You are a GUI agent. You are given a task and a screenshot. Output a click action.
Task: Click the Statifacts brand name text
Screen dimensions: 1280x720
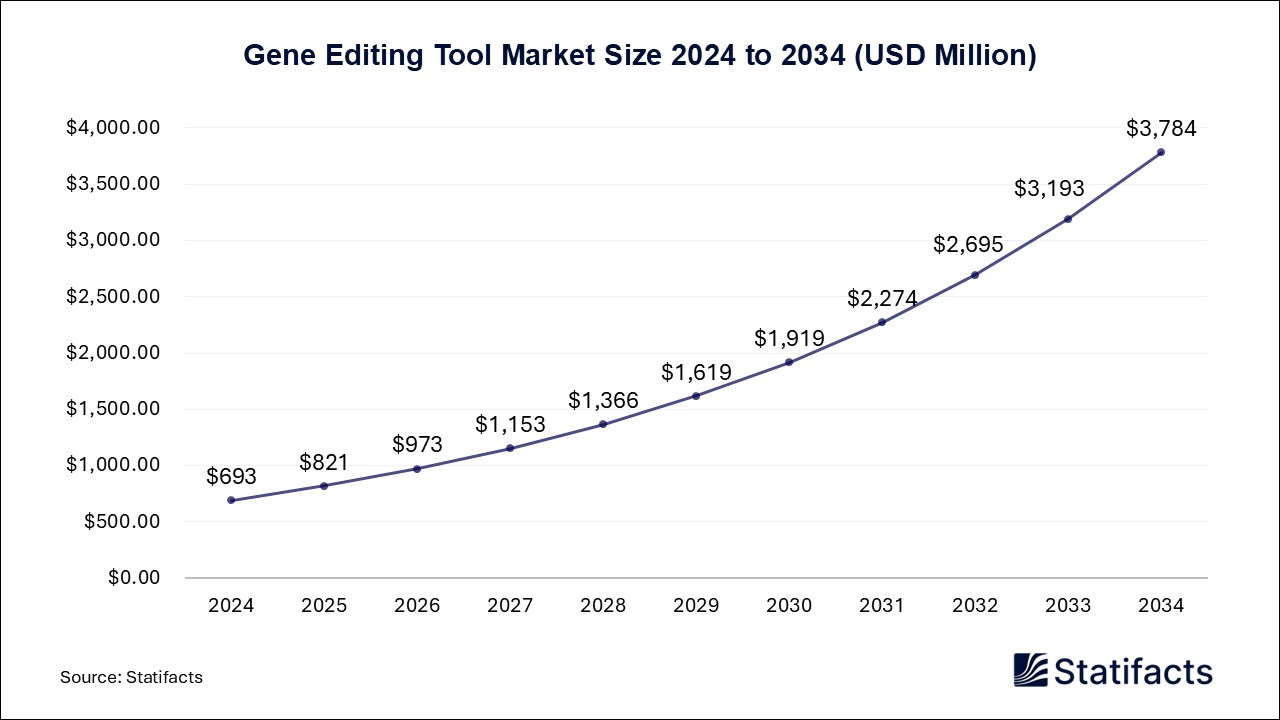coord(1133,671)
